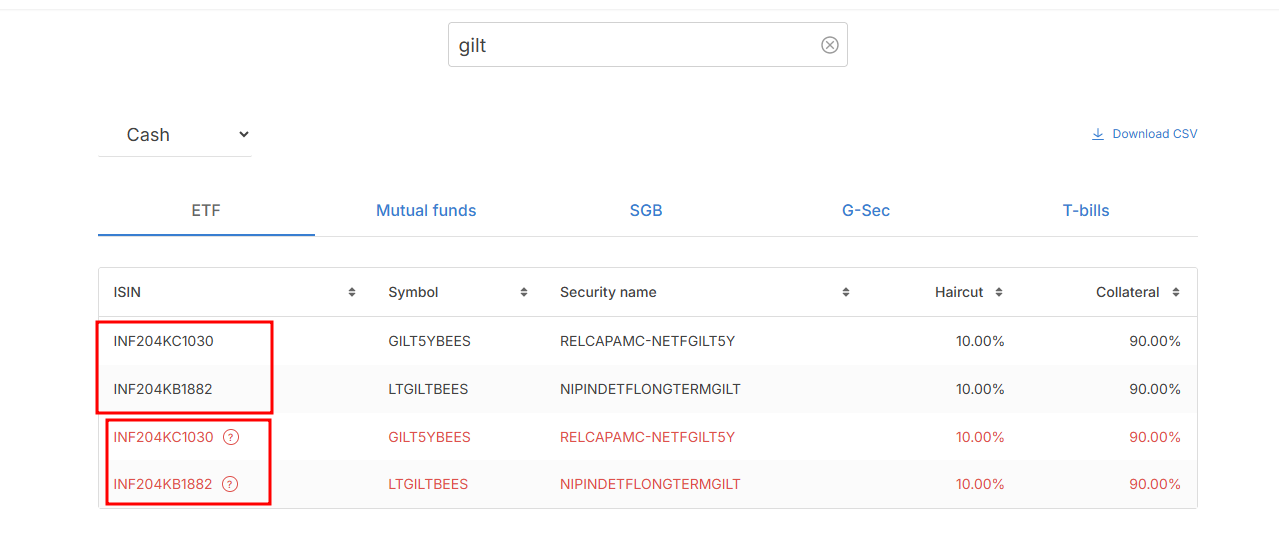This screenshot has height=555, width=1279.
Task: Sort by Security name column arrows
Action: coord(846,292)
